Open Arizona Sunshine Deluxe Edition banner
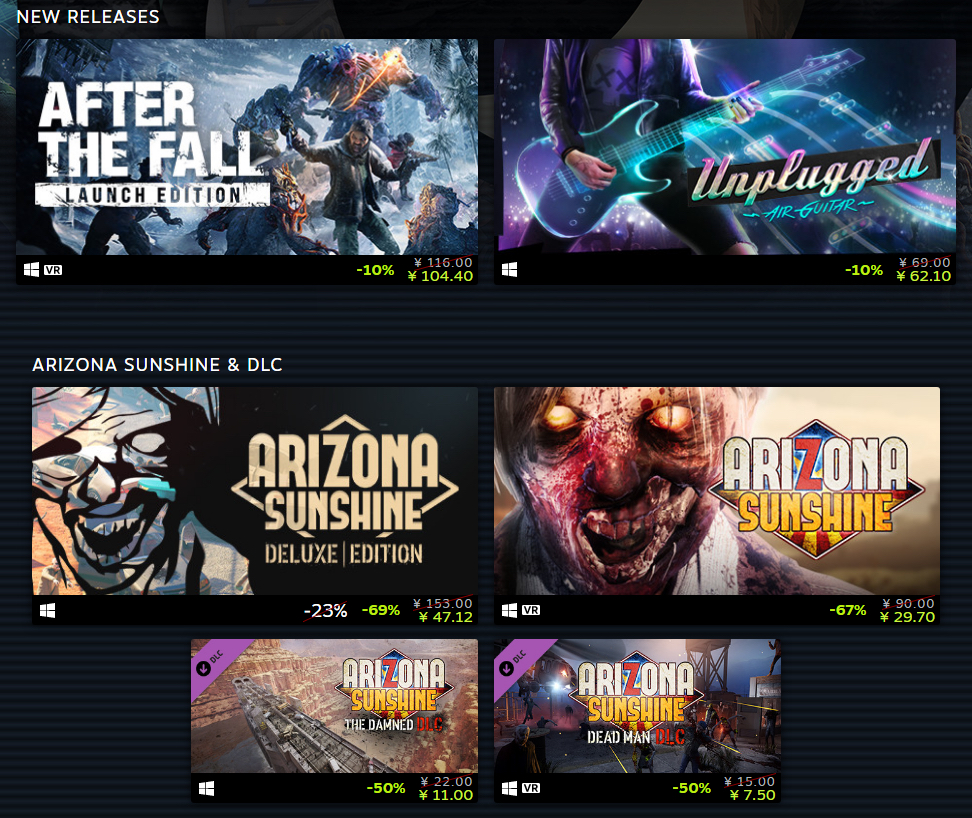 [x=255, y=491]
